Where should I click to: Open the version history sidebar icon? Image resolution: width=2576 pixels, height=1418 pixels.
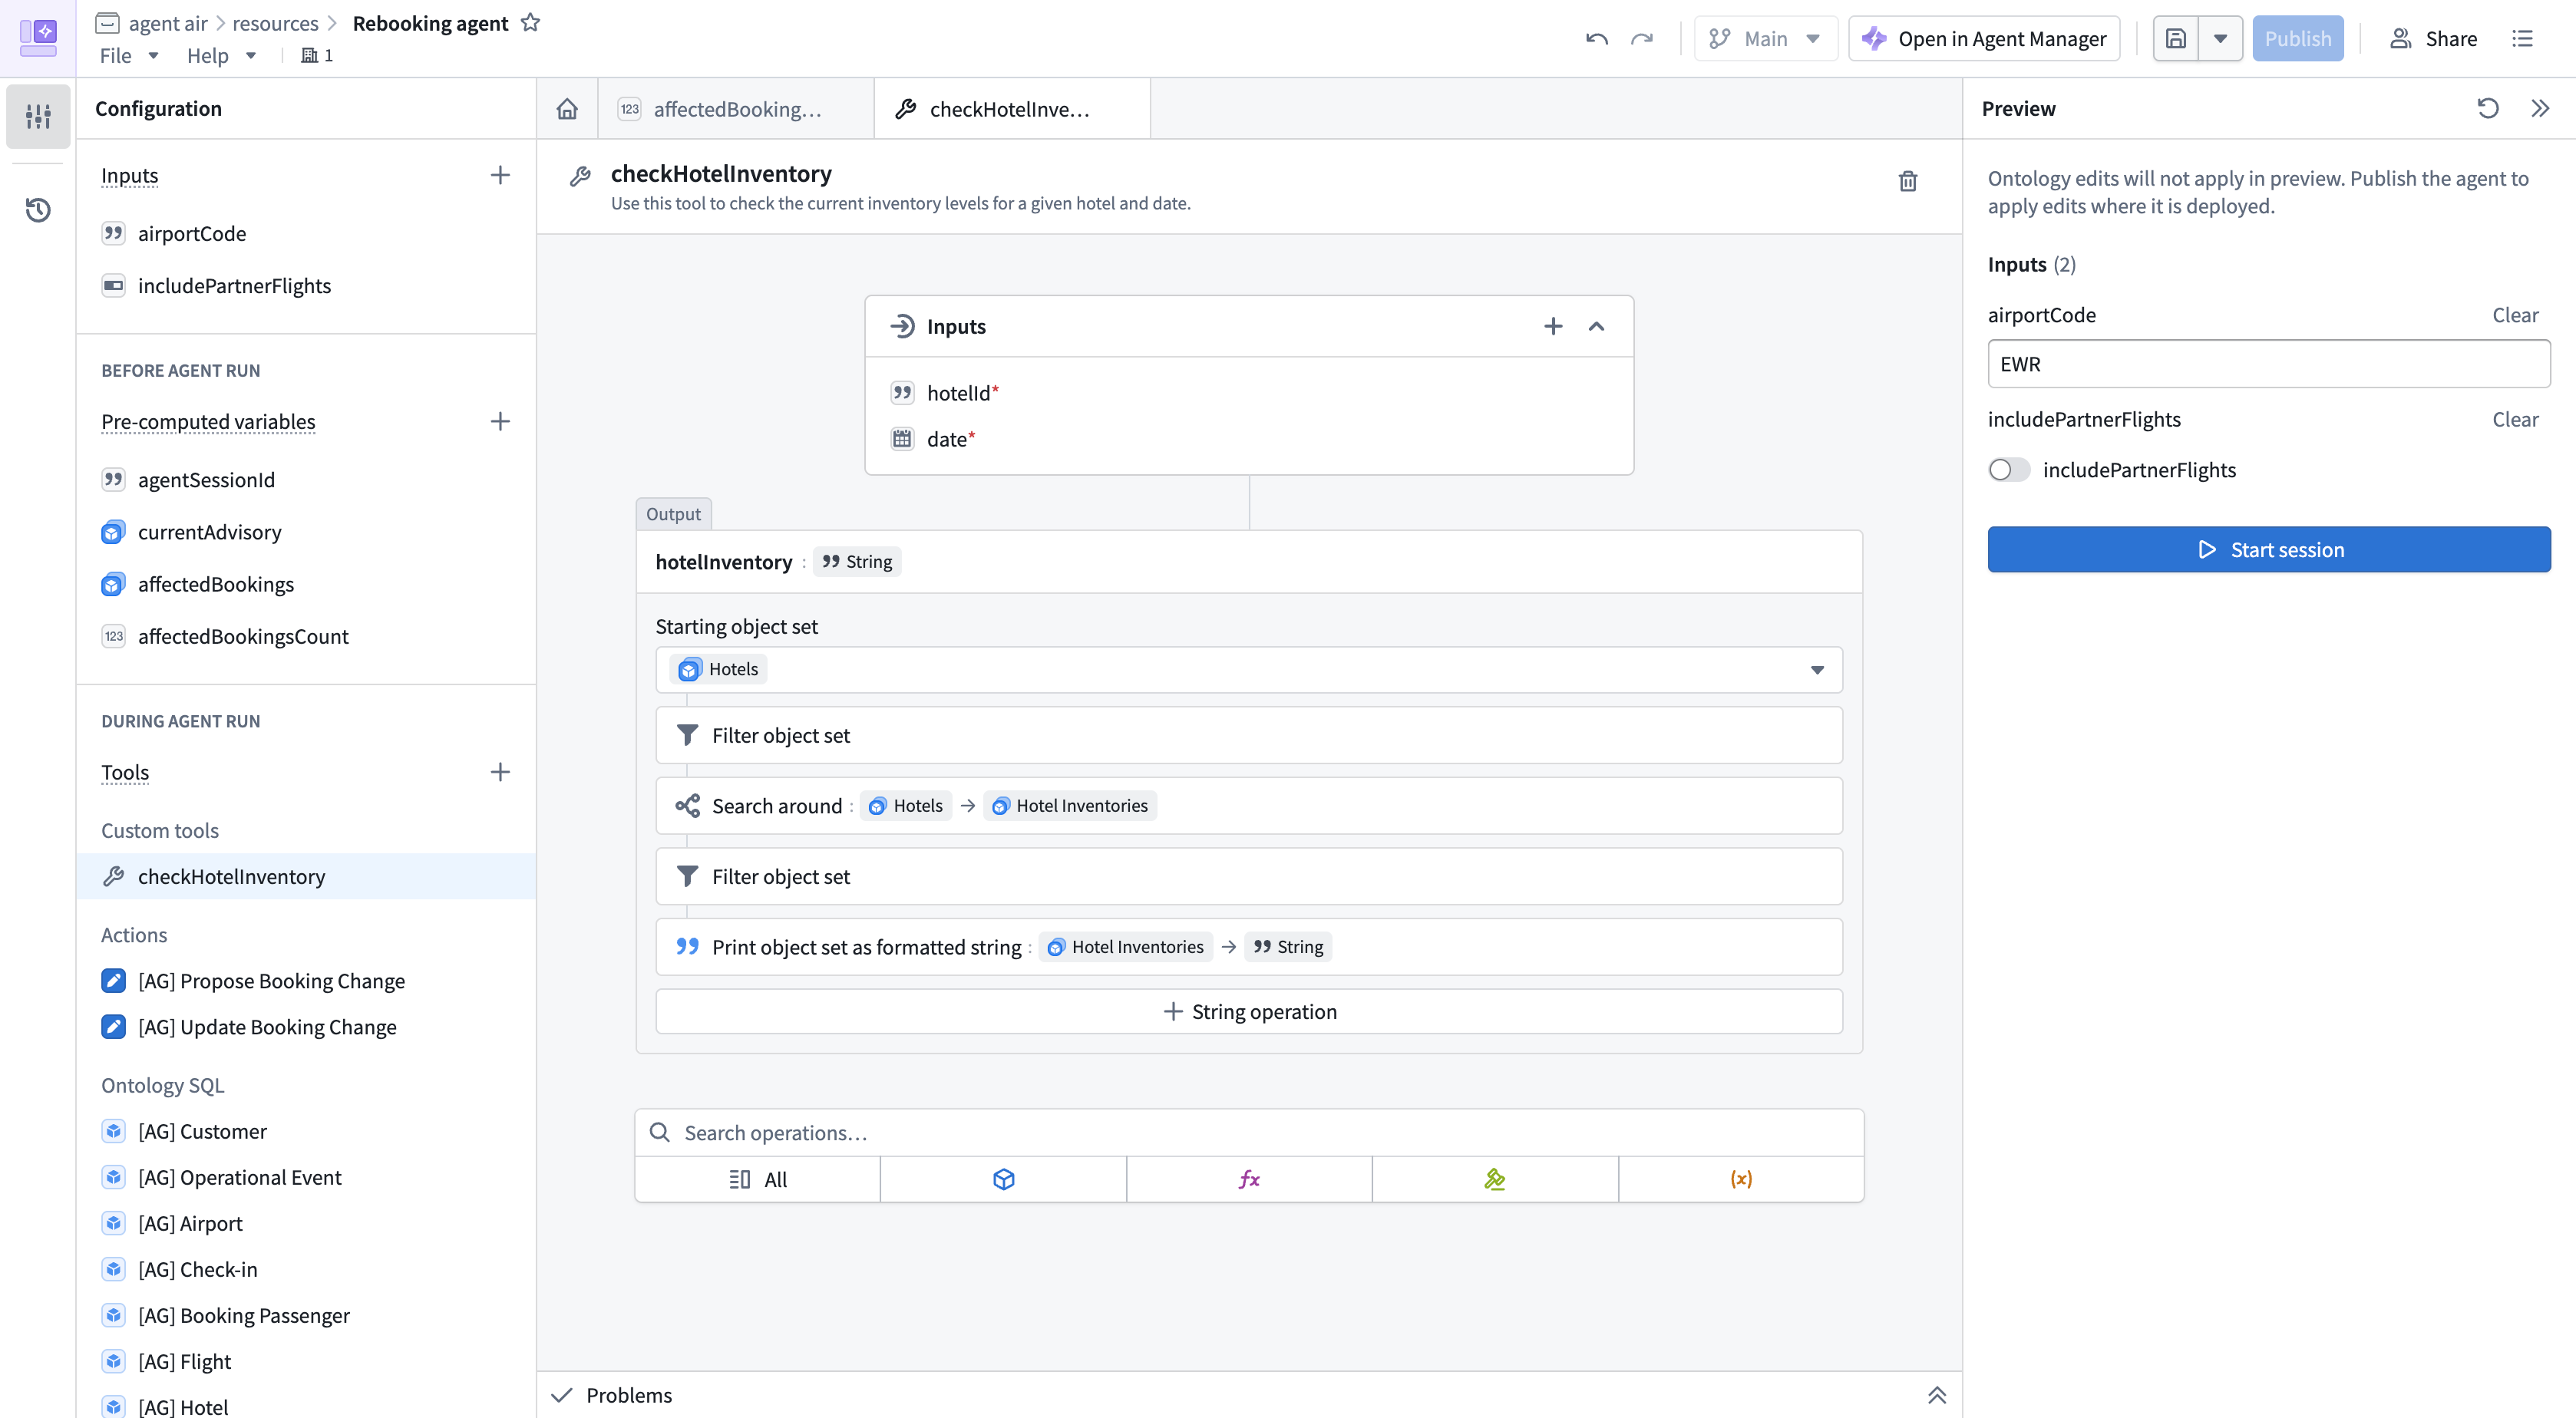tap(38, 210)
